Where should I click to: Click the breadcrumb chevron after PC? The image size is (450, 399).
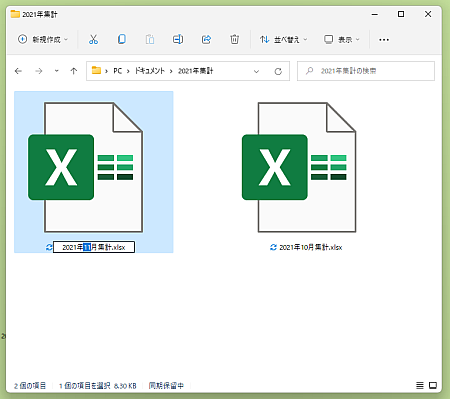(128, 71)
